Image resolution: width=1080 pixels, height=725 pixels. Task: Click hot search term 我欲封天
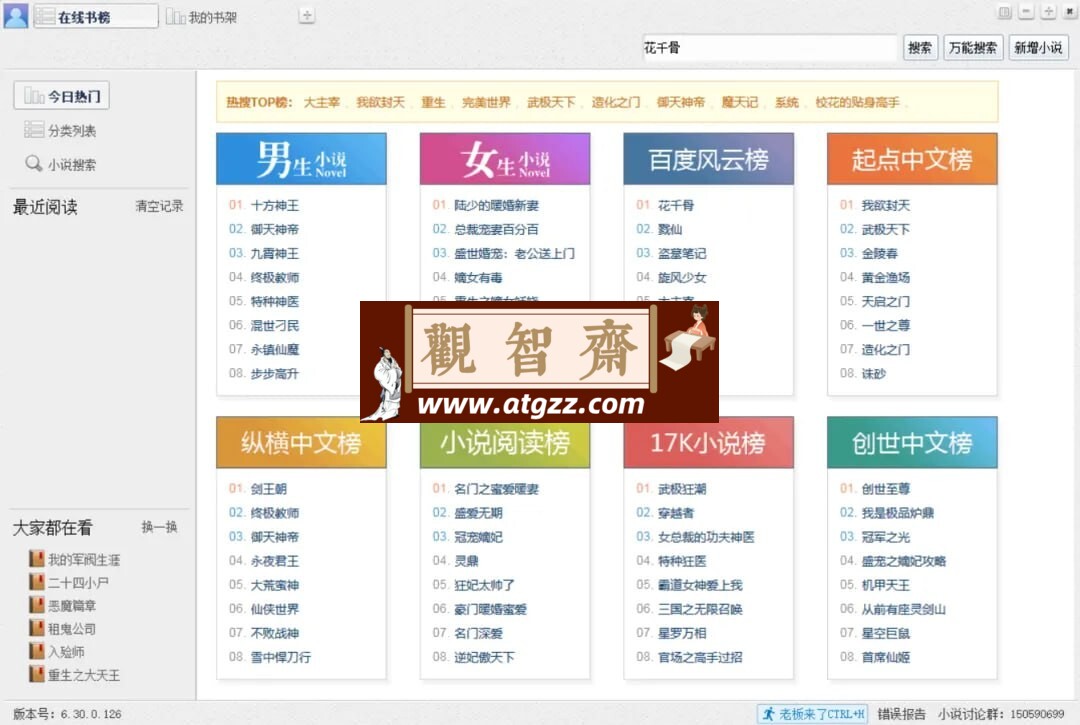(380, 102)
